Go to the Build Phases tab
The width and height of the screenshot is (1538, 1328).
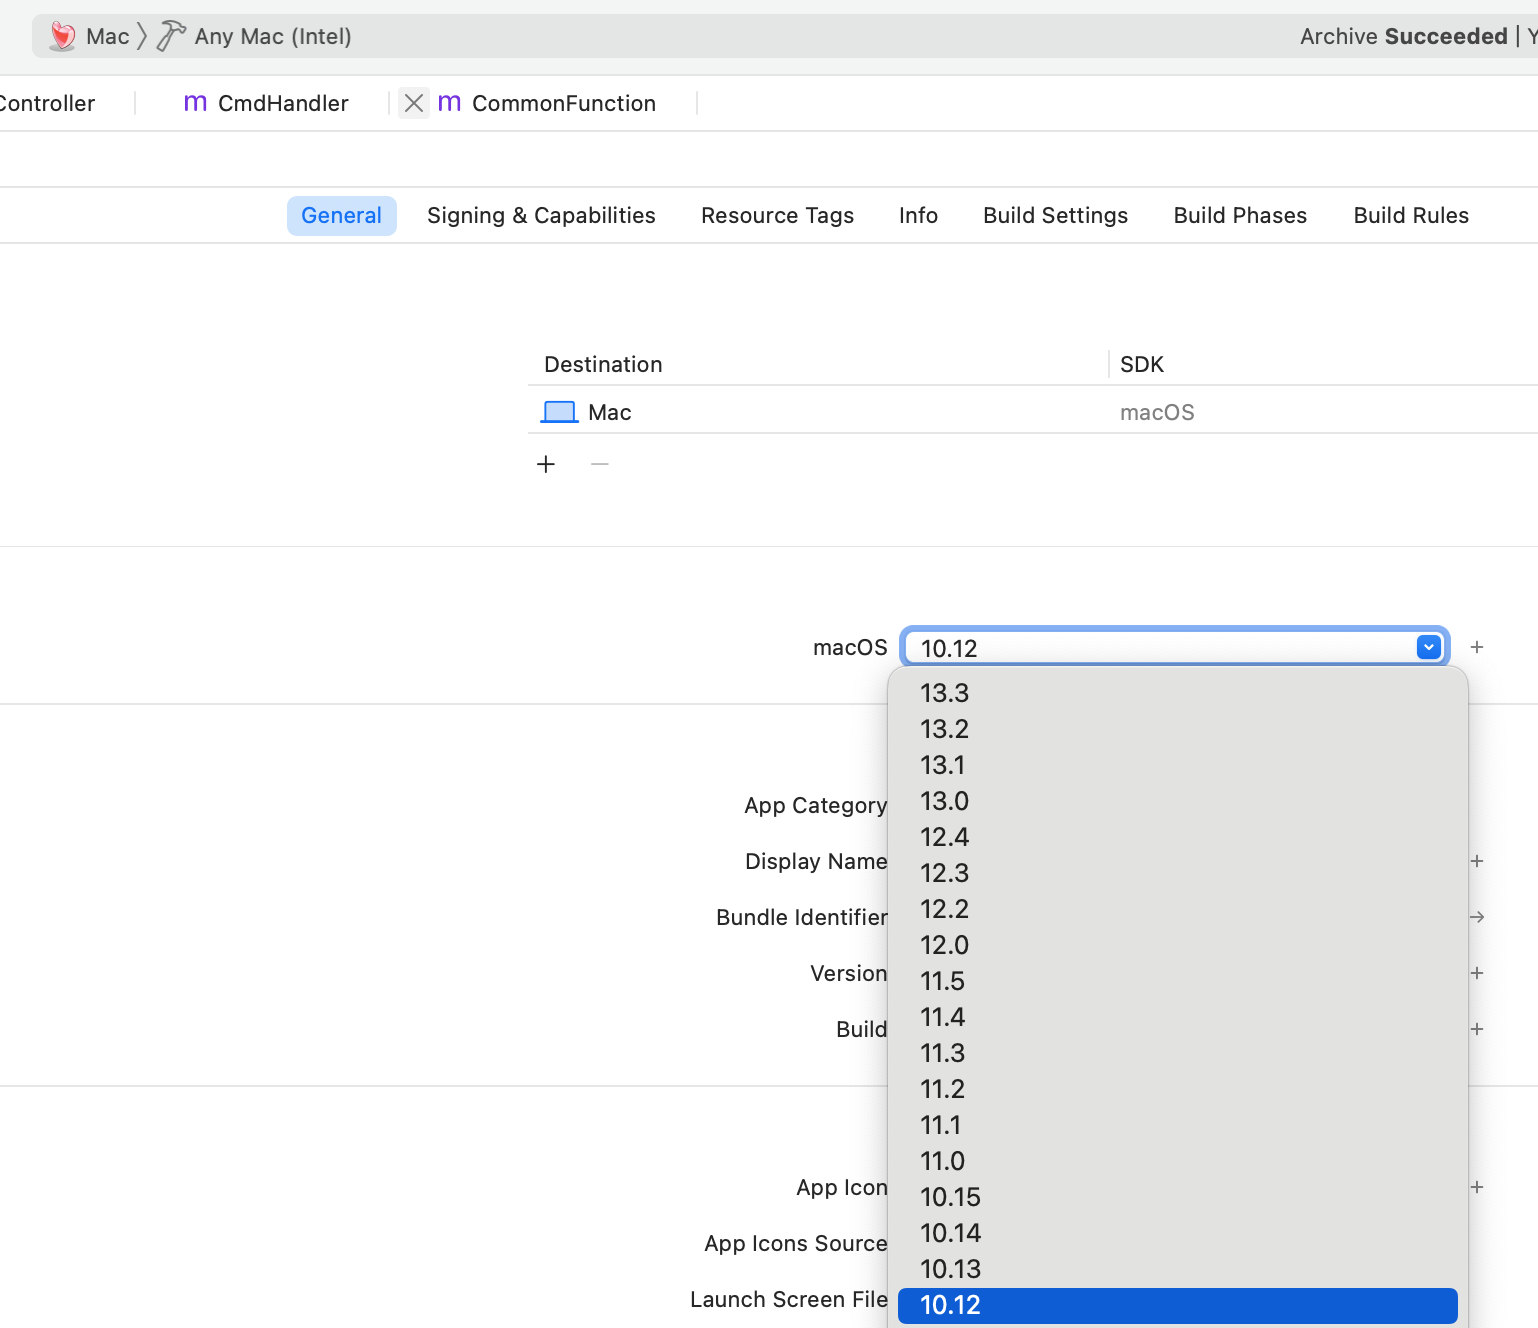pyautogui.click(x=1240, y=216)
